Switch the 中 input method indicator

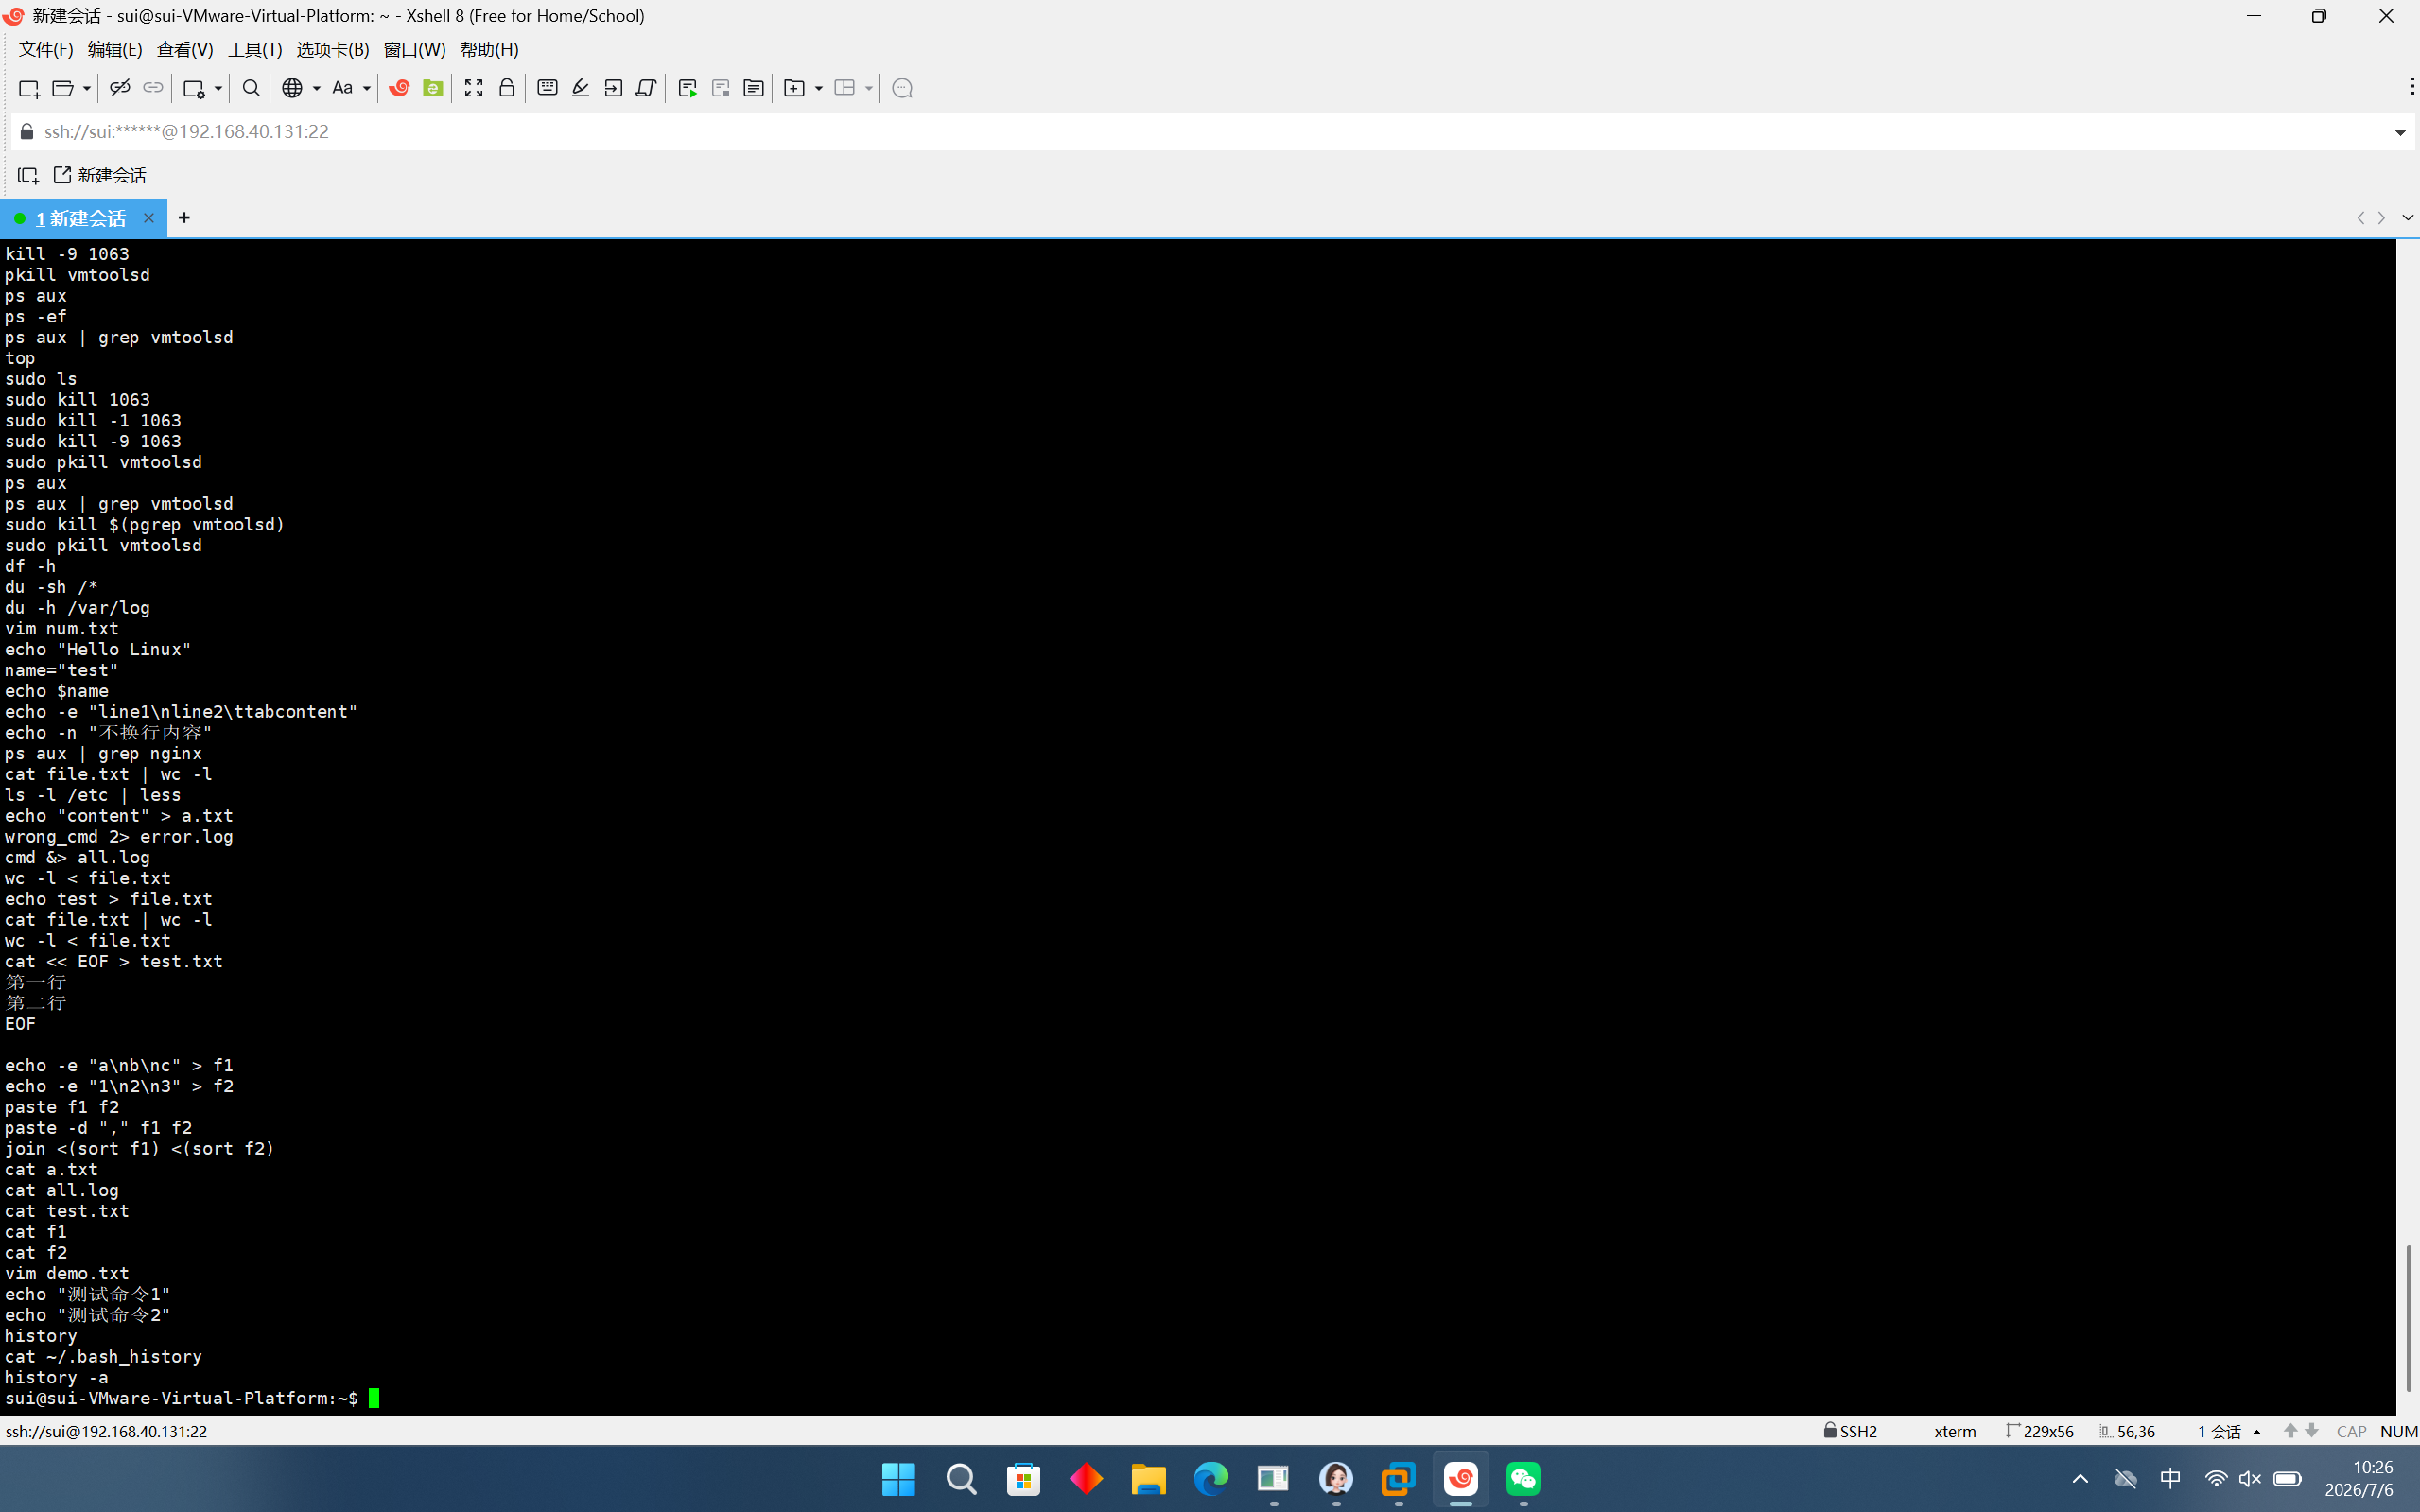[2170, 1479]
